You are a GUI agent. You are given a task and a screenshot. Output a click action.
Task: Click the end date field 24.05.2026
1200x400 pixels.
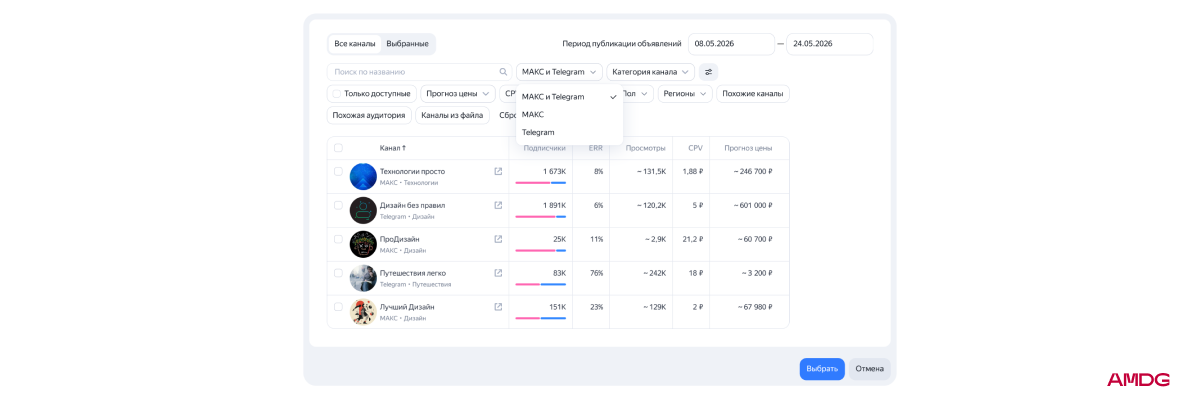[829, 44]
